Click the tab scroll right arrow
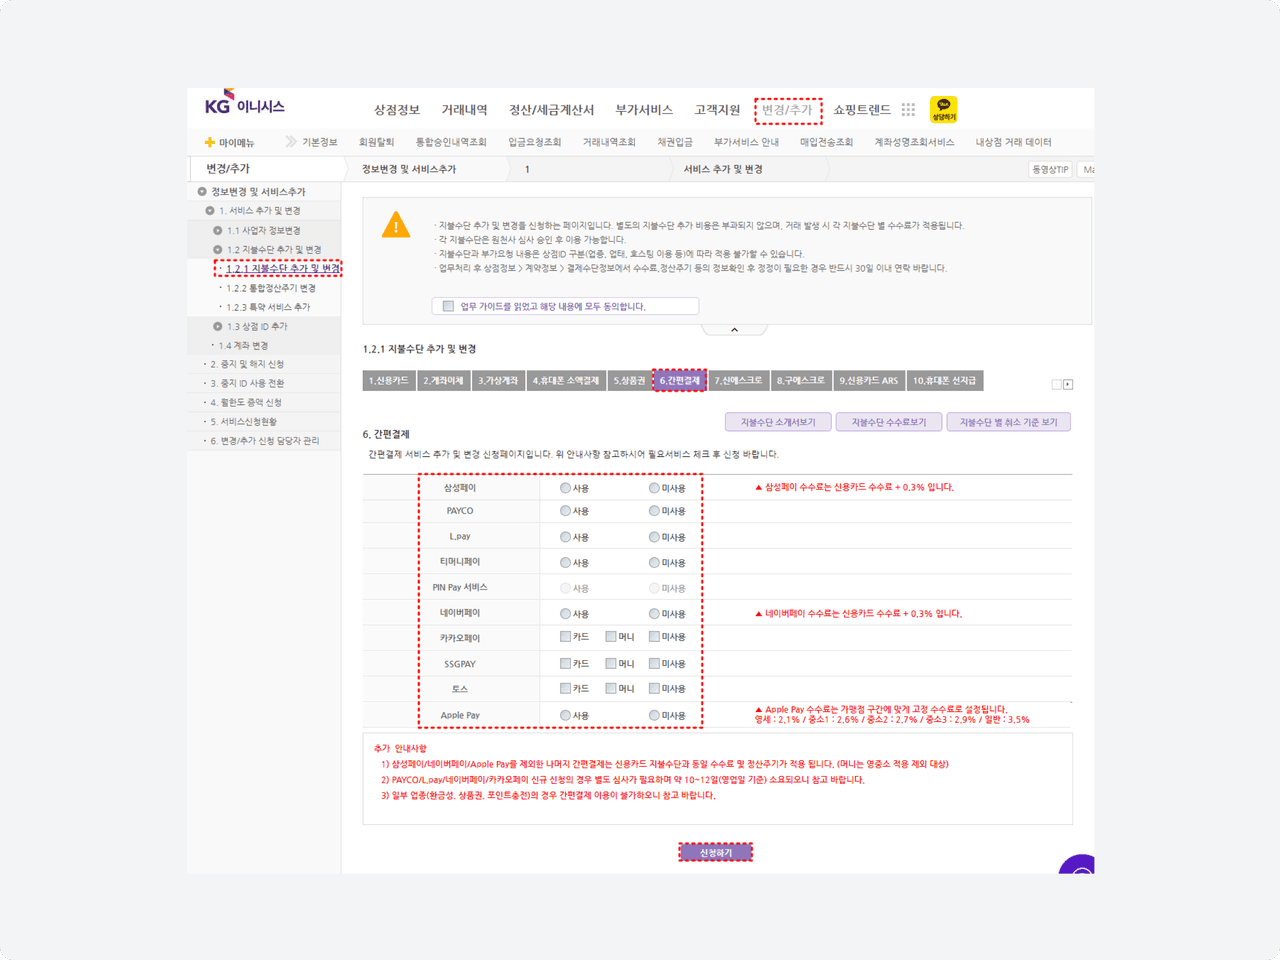 (x=1068, y=384)
